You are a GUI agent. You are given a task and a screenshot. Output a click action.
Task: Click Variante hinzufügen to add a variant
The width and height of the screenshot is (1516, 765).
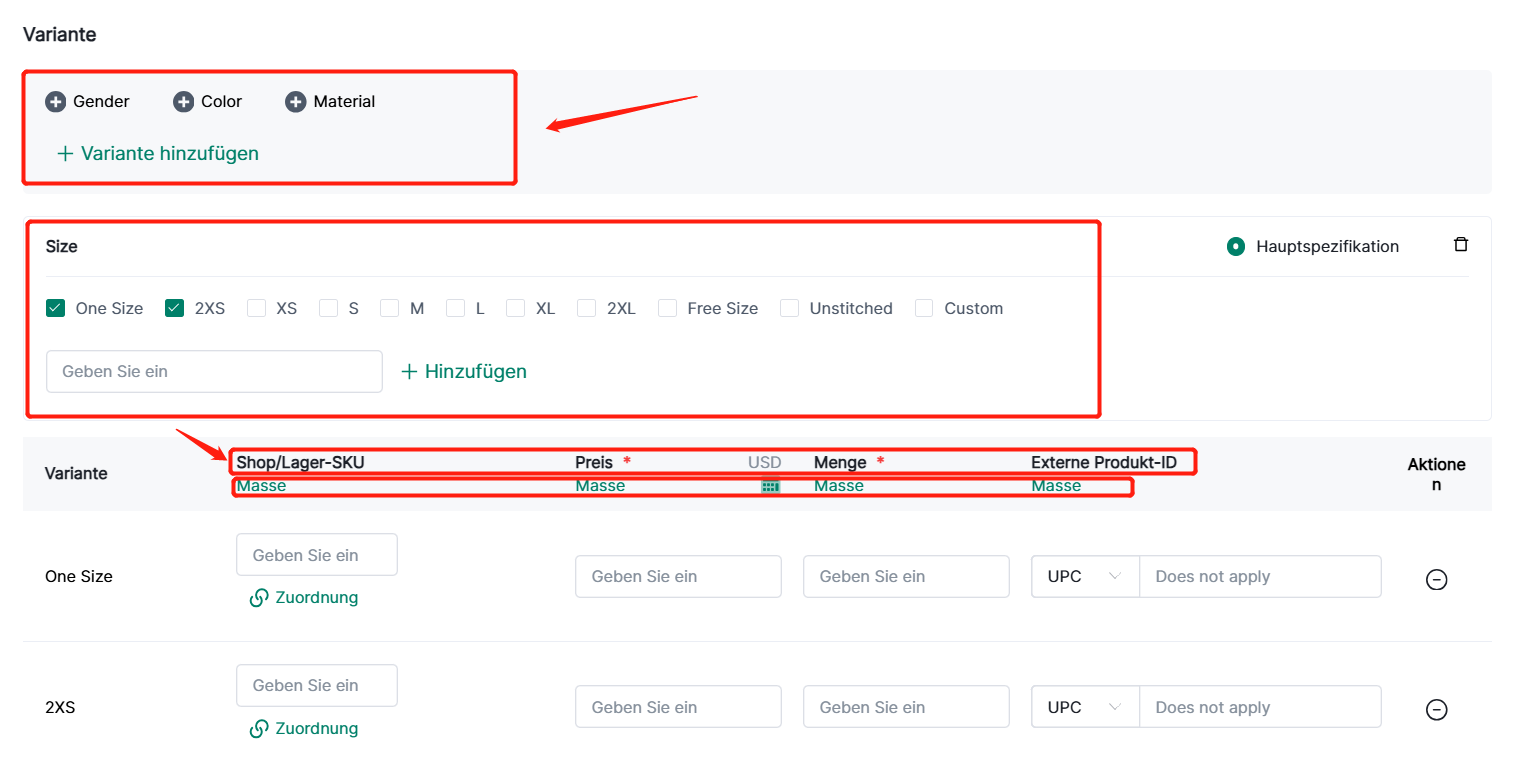tap(158, 154)
